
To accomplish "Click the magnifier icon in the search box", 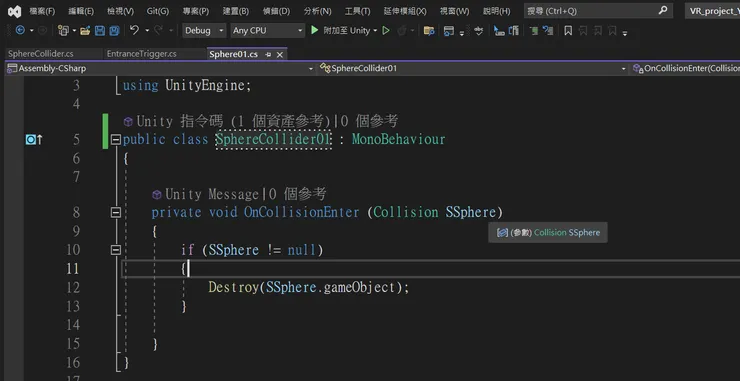I will tap(663, 10).
